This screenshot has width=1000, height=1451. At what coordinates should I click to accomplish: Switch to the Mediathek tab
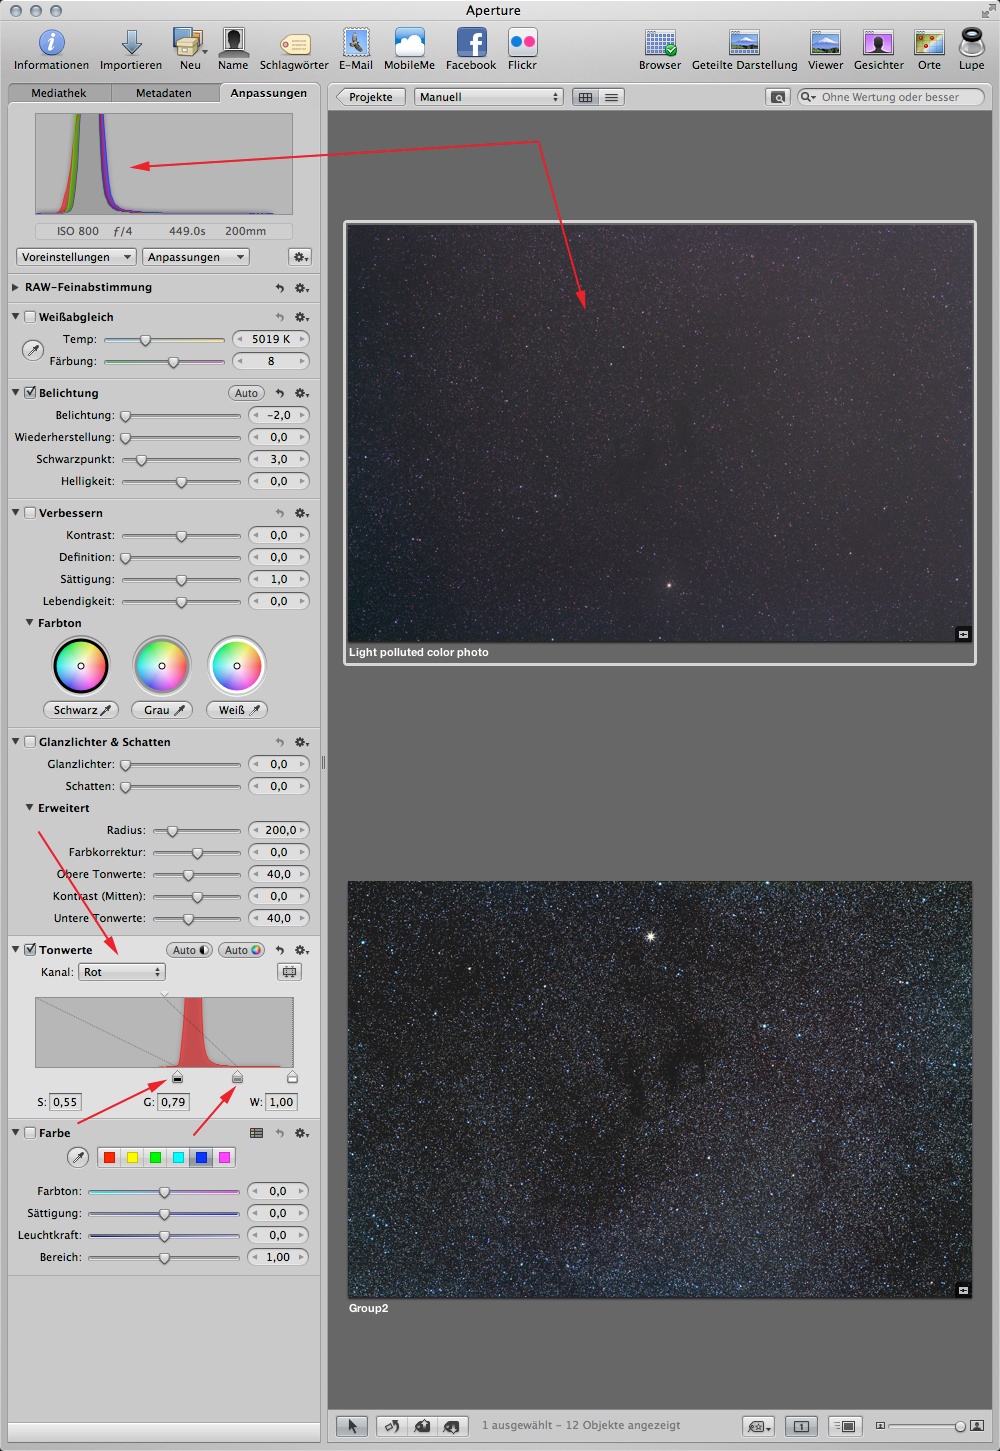[x=59, y=93]
